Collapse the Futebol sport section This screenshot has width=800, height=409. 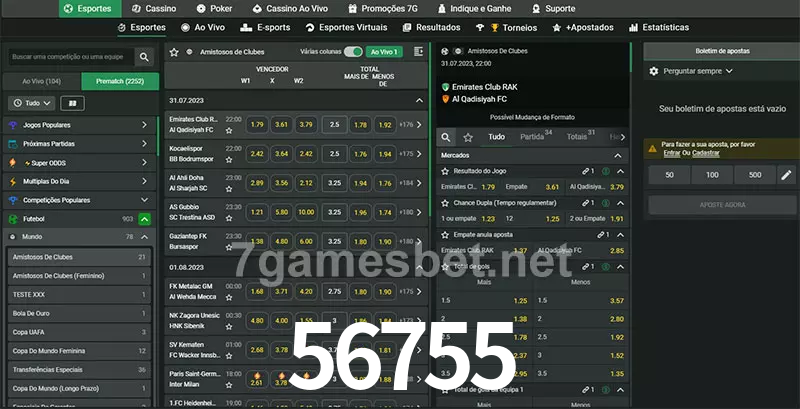pos(144,218)
